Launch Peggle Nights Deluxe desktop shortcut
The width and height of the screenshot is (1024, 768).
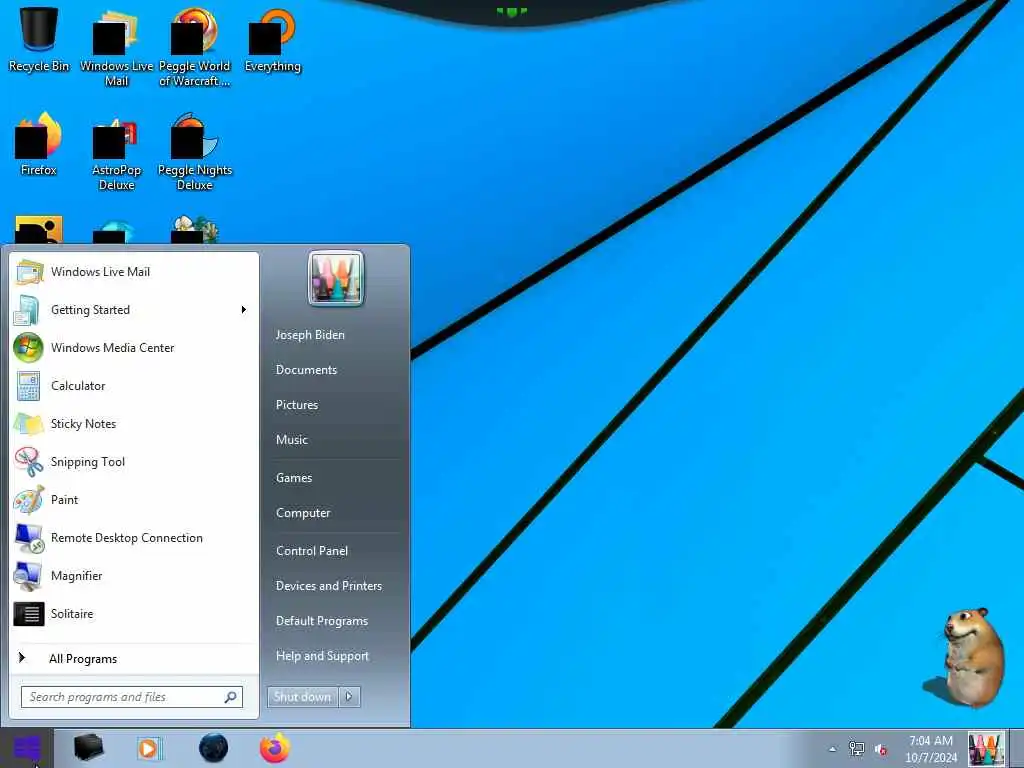pyautogui.click(x=195, y=152)
